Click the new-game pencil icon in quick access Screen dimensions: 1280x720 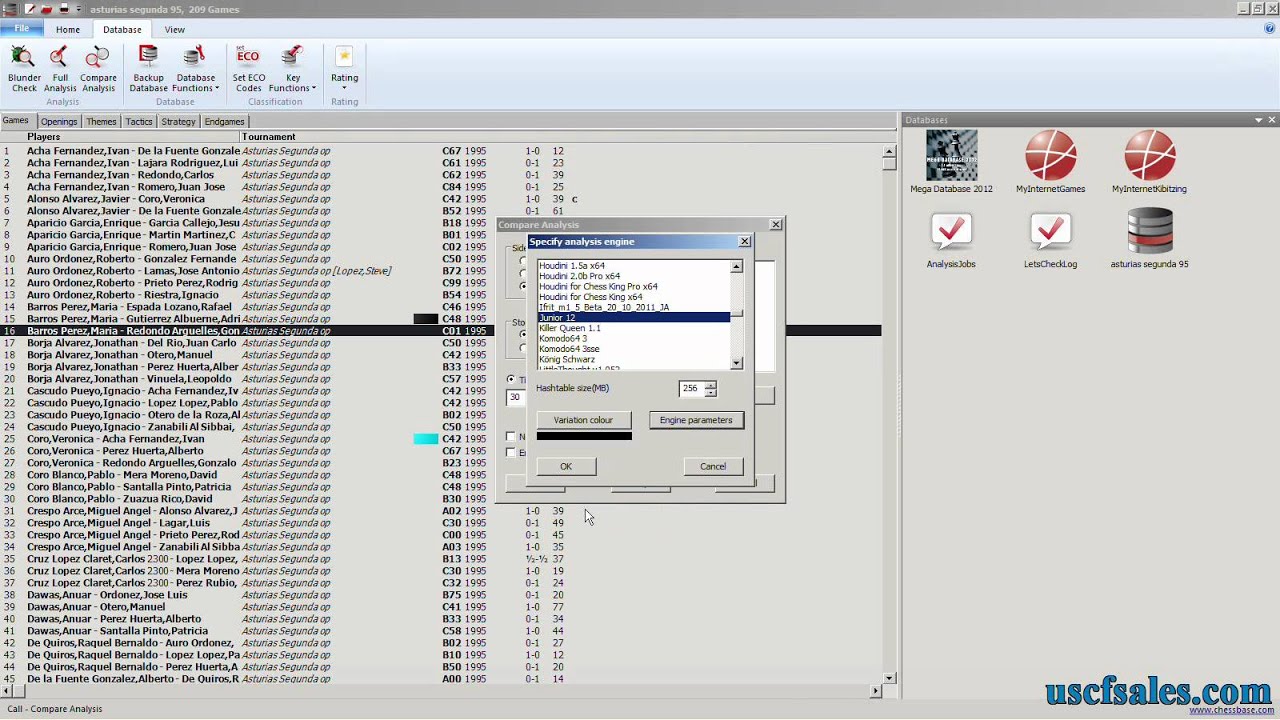(x=30, y=9)
